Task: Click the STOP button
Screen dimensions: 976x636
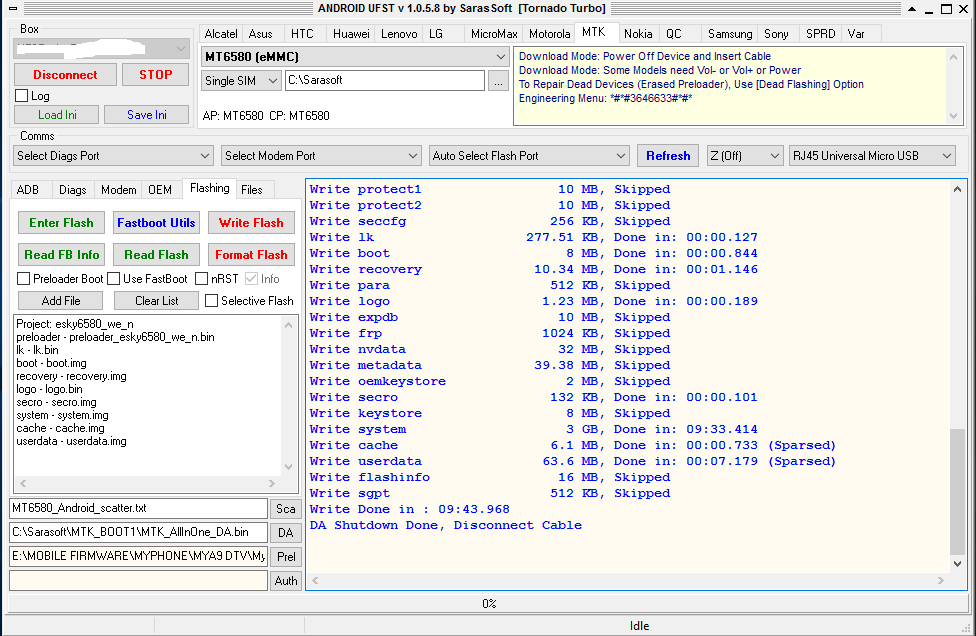Action: coord(156,75)
